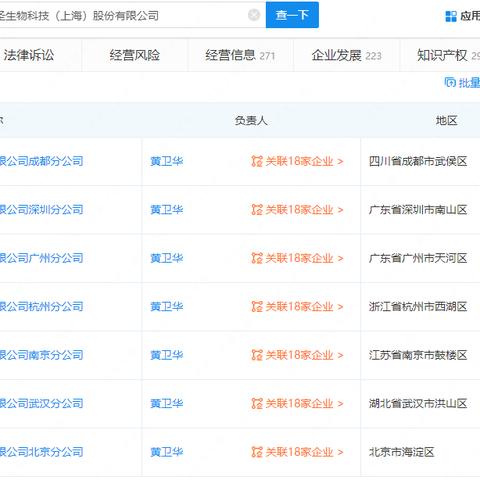Expand 关联18家企业 in the 广州分公司 row
Viewport: 480px width, 480px height.
(304, 258)
